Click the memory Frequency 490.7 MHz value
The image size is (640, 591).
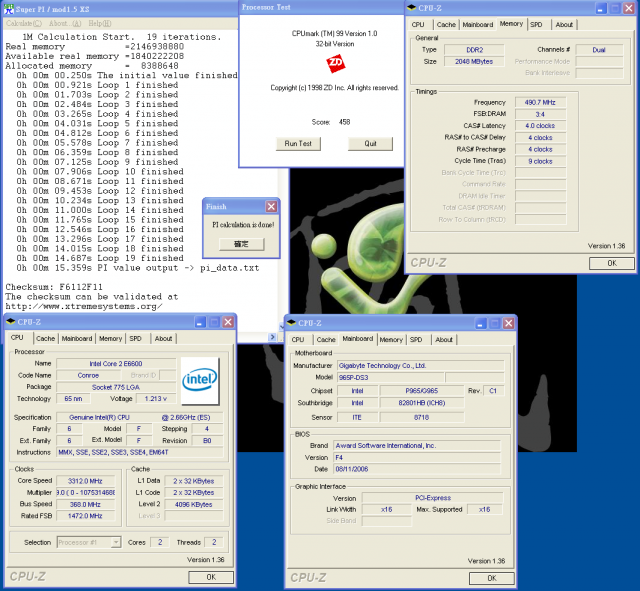(540, 102)
